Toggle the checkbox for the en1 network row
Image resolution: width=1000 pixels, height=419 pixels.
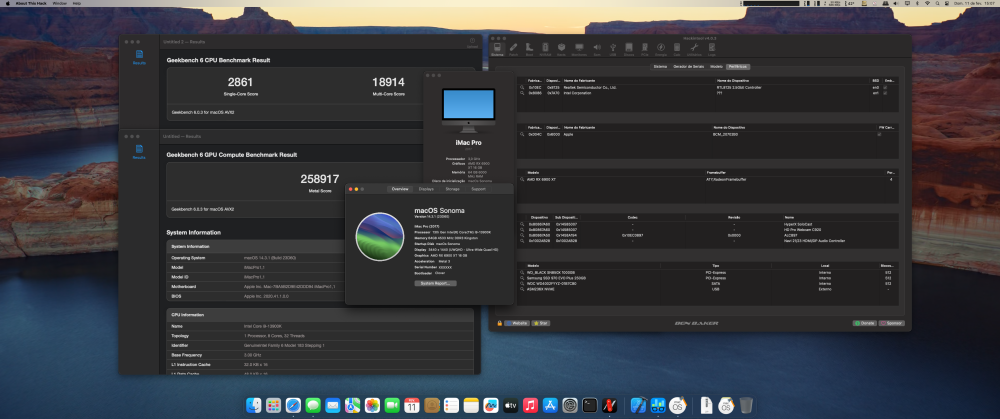point(885,93)
